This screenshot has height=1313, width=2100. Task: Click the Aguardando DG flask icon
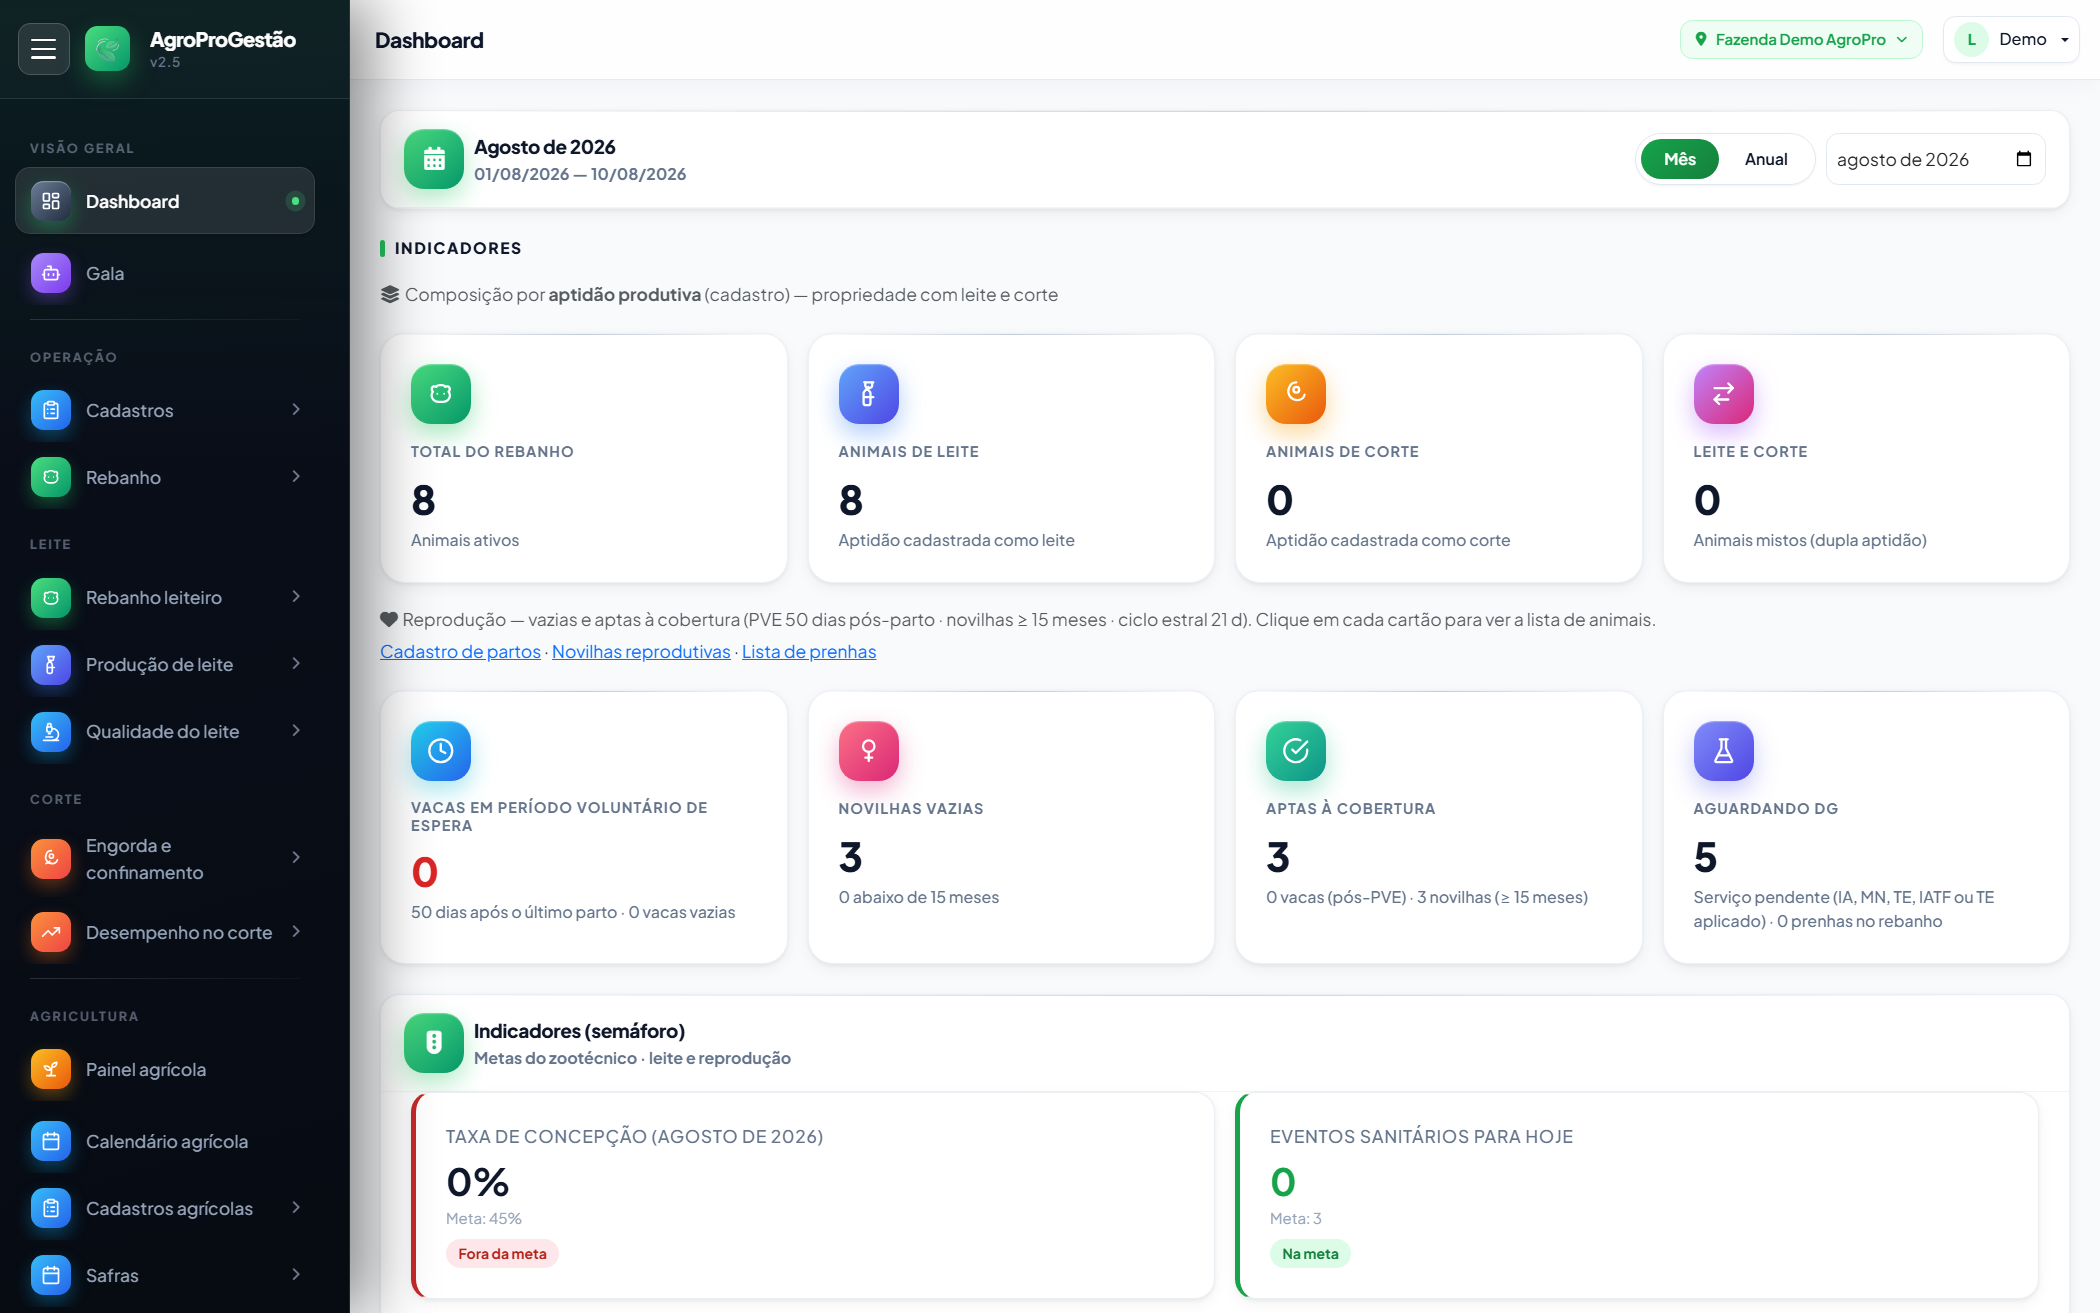click(x=1723, y=751)
